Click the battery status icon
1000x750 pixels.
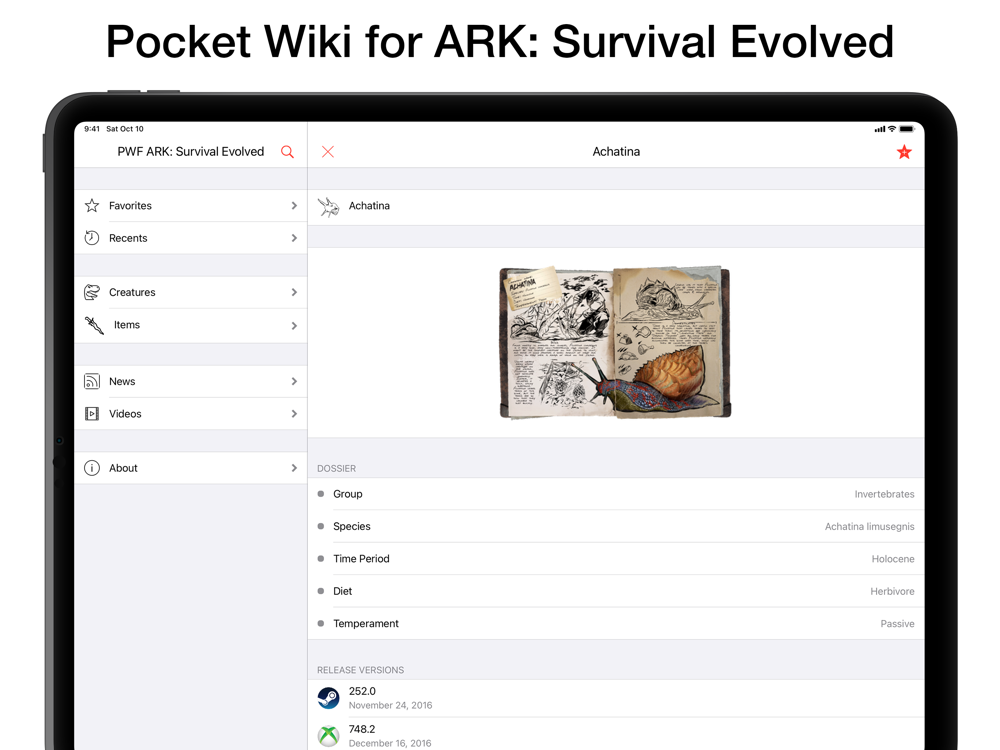907,129
